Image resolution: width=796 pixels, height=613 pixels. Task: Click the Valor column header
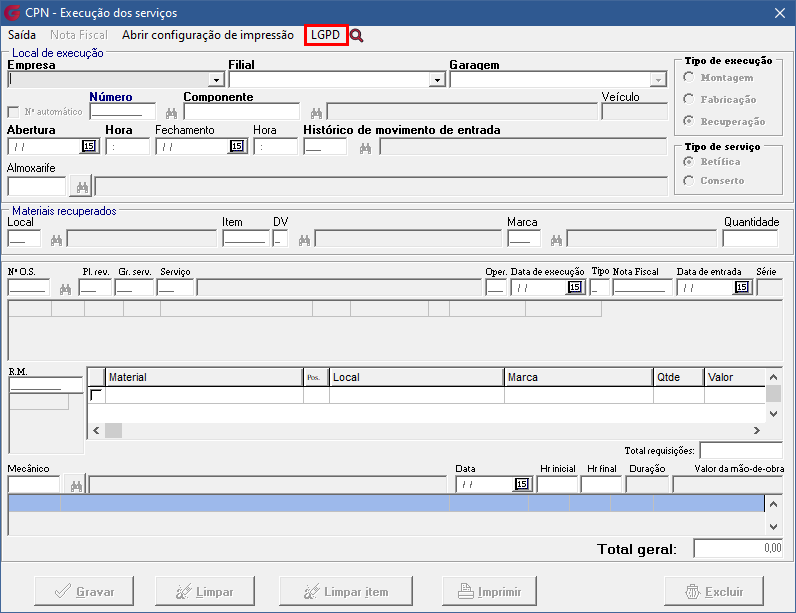coord(735,377)
